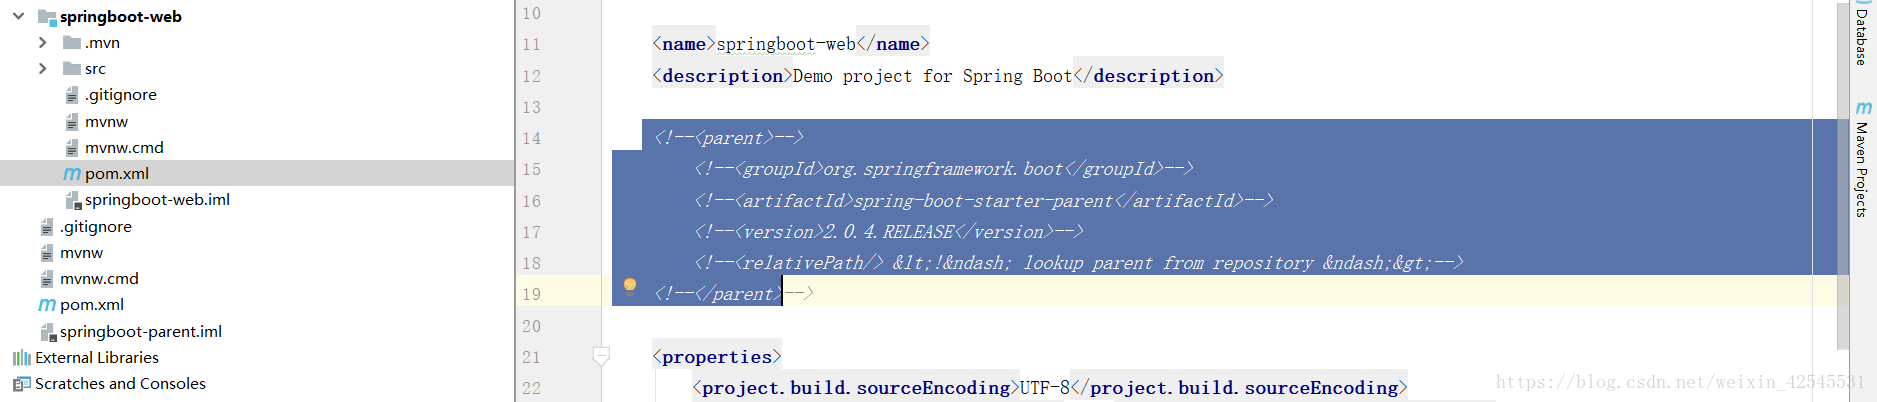Select root-level .gitignore file
1877x402 pixels.
click(95, 226)
